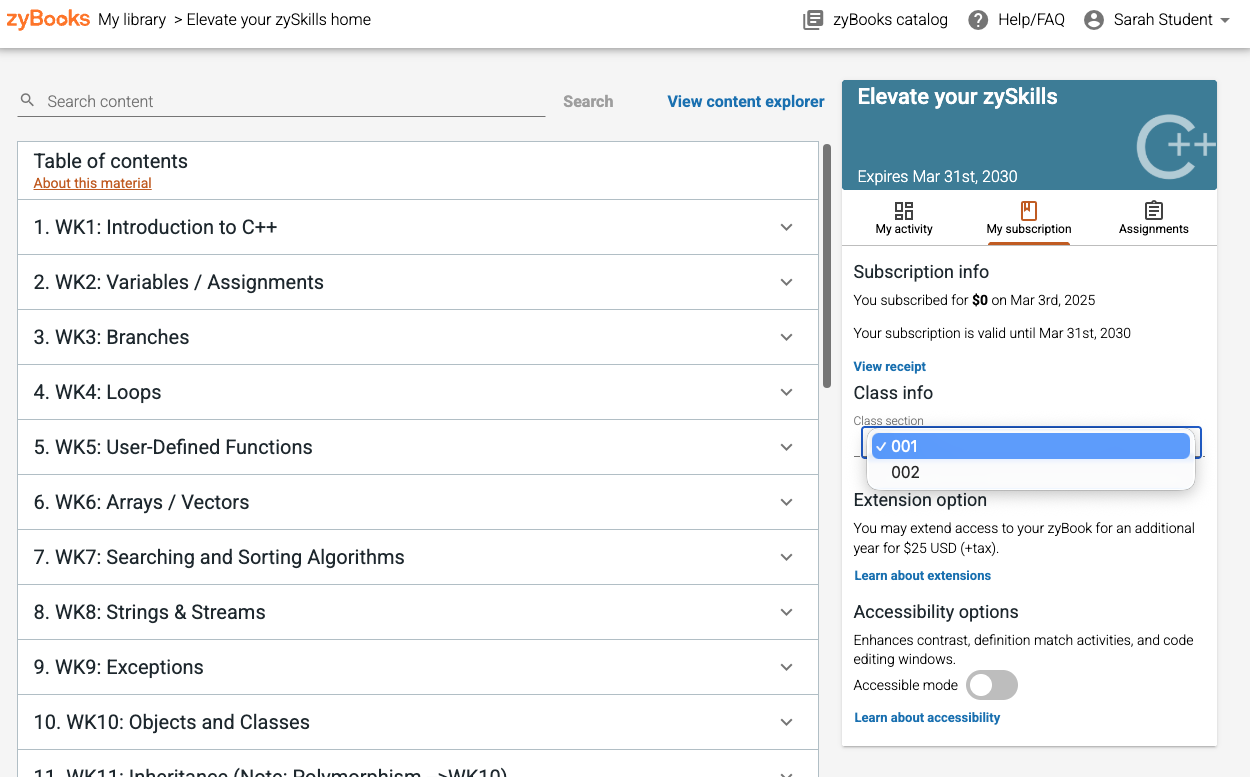
Task: Click the WK10: Objects and Classes title
Action: tap(172, 722)
